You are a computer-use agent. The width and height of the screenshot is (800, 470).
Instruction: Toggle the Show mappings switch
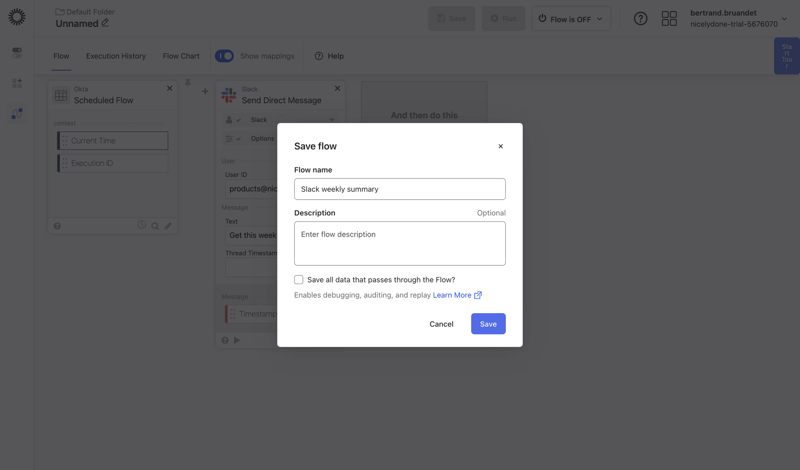[224, 56]
